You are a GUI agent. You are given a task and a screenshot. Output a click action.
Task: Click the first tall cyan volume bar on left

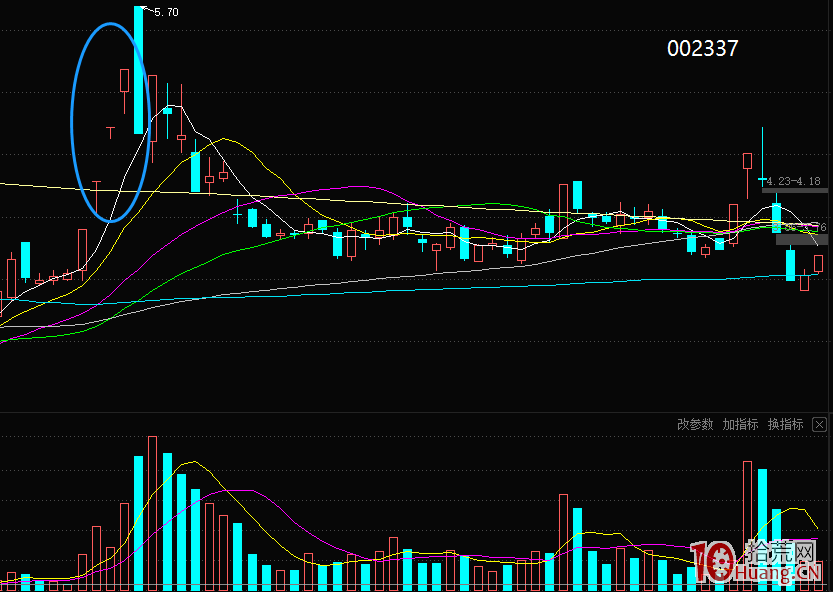click(139, 520)
